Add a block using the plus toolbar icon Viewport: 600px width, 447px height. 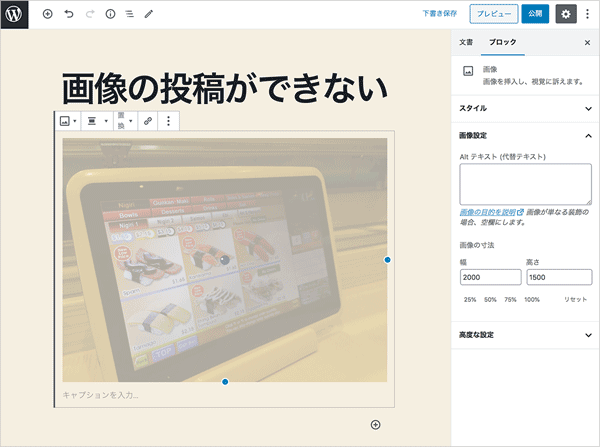(47, 14)
